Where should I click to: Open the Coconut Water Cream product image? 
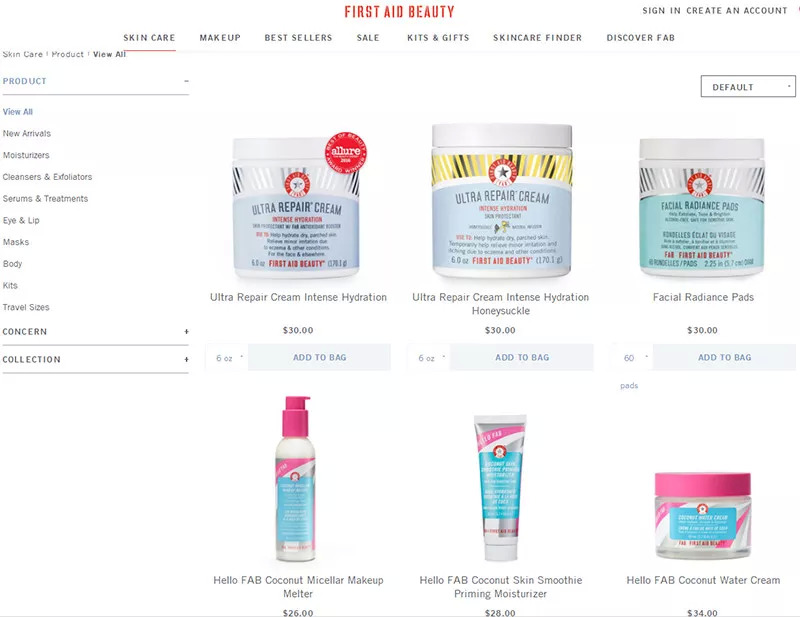coord(703,515)
